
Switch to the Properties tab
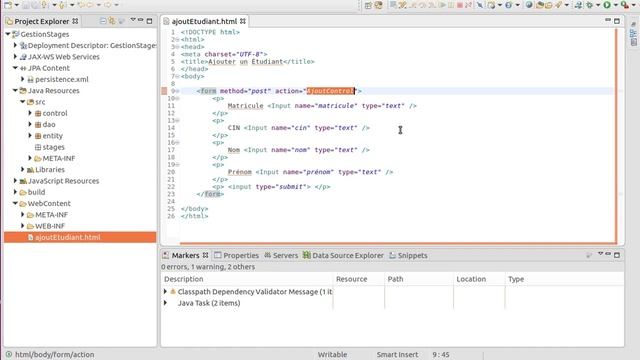[237, 256]
